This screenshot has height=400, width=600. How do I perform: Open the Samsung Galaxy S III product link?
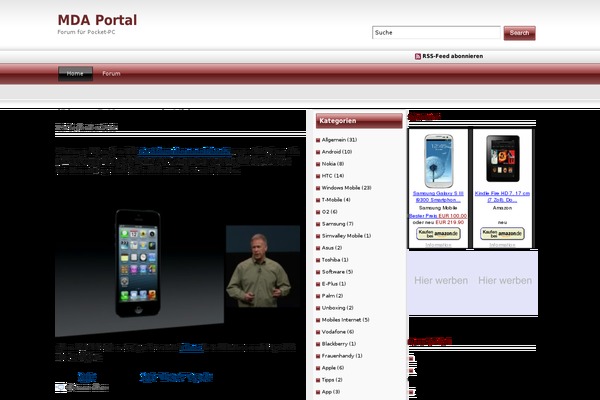tap(438, 196)
